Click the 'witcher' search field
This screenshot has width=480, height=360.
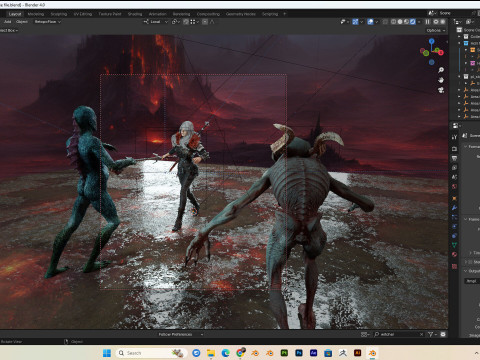coord(399,334)
